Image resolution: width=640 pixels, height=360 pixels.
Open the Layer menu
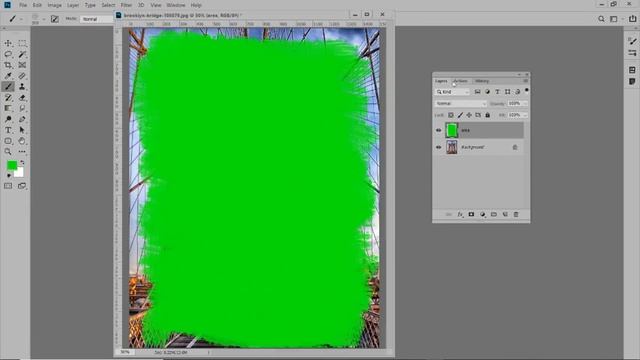(73, 5)
